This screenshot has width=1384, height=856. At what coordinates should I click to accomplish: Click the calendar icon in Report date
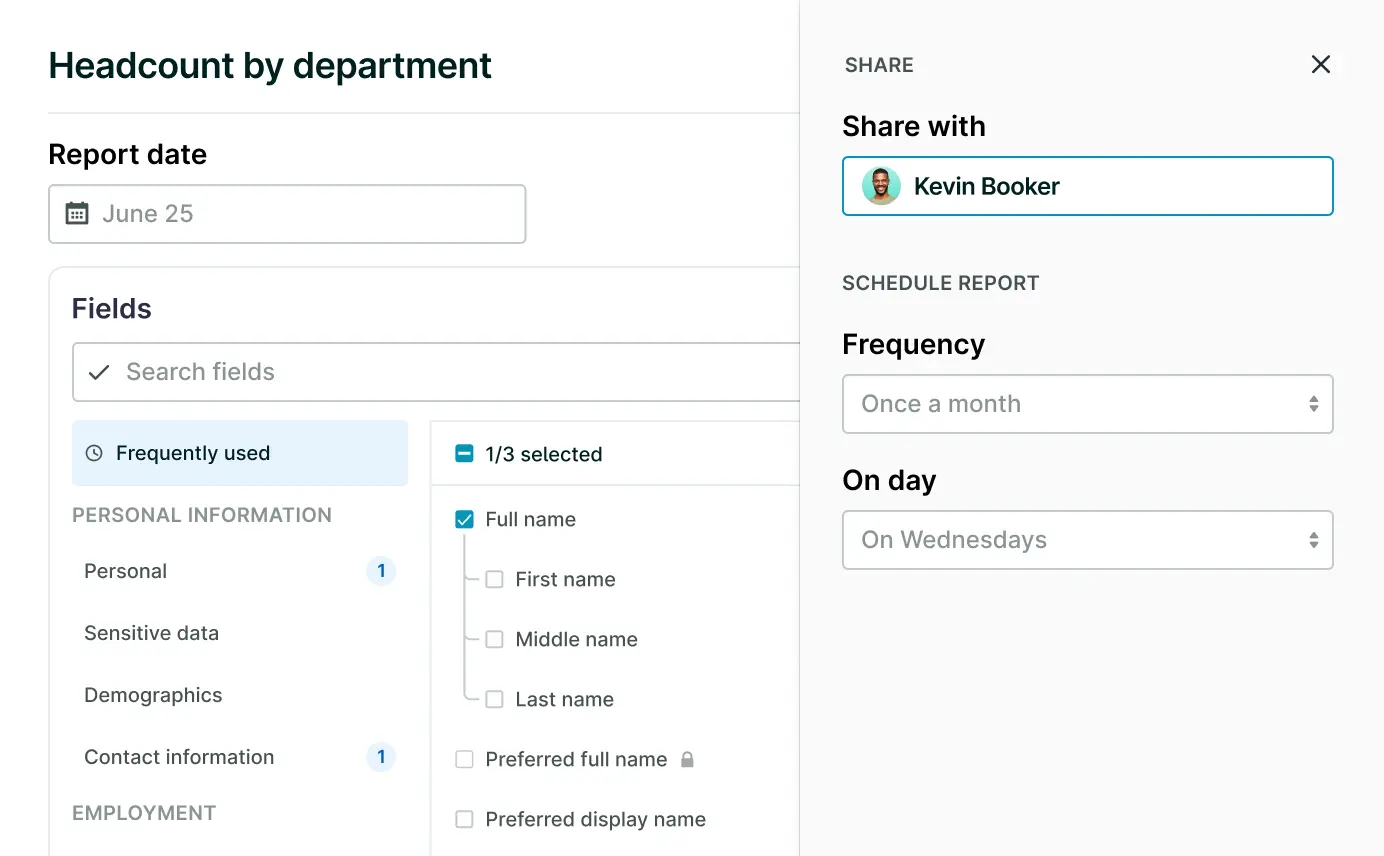click(x=77, y=213)
